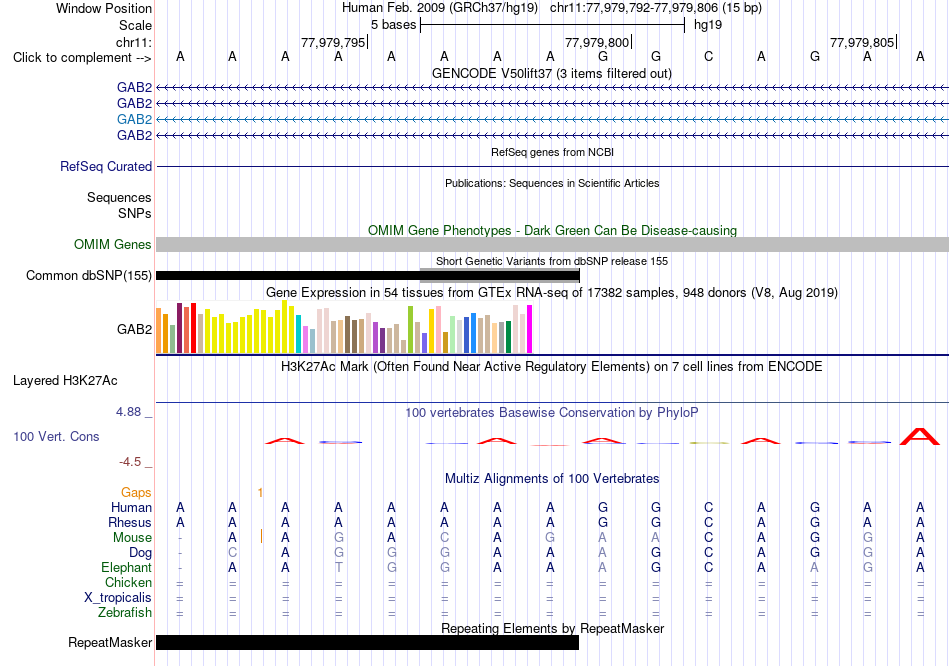Select the Zebrafish alignment row label

(125, 613)
